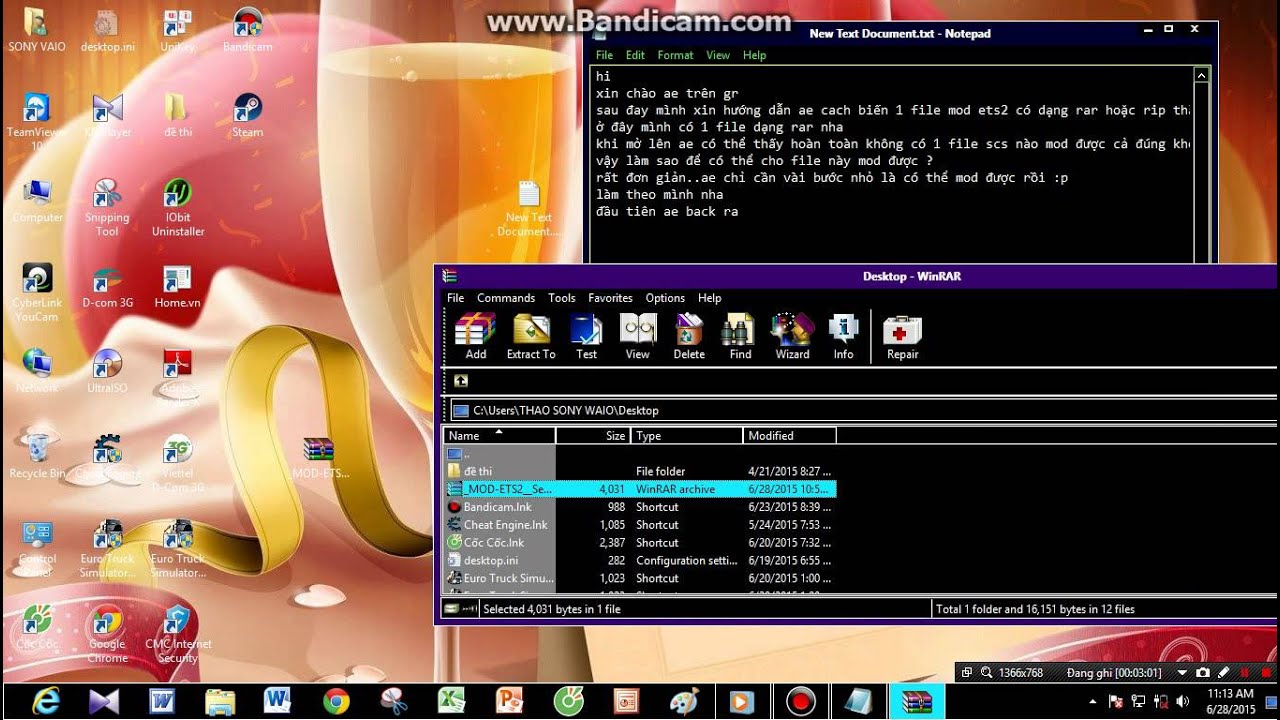Image resolution: width=1280 pixels, height=720 pixels.
Task: Click the Find binoculars icon in WinRAR
Action: coord(740,336)
